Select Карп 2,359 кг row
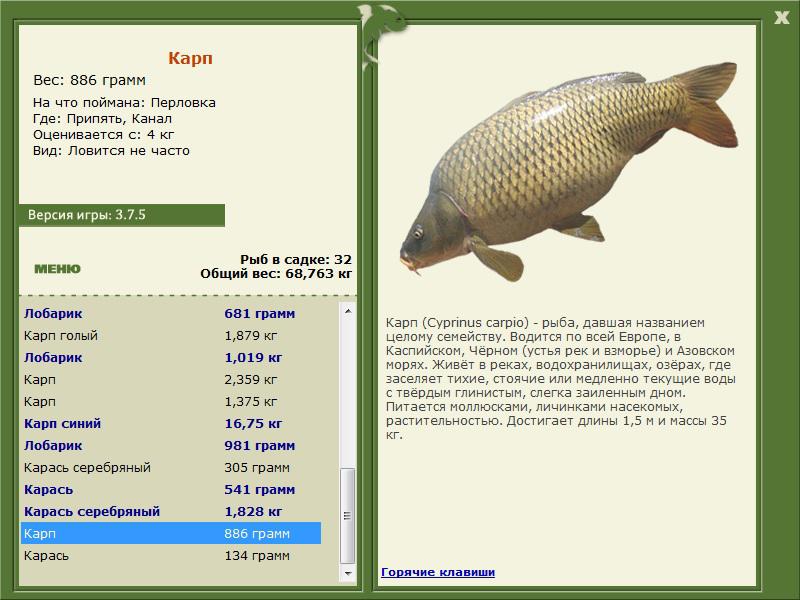800x600 pixels. (x=171, y=379)
